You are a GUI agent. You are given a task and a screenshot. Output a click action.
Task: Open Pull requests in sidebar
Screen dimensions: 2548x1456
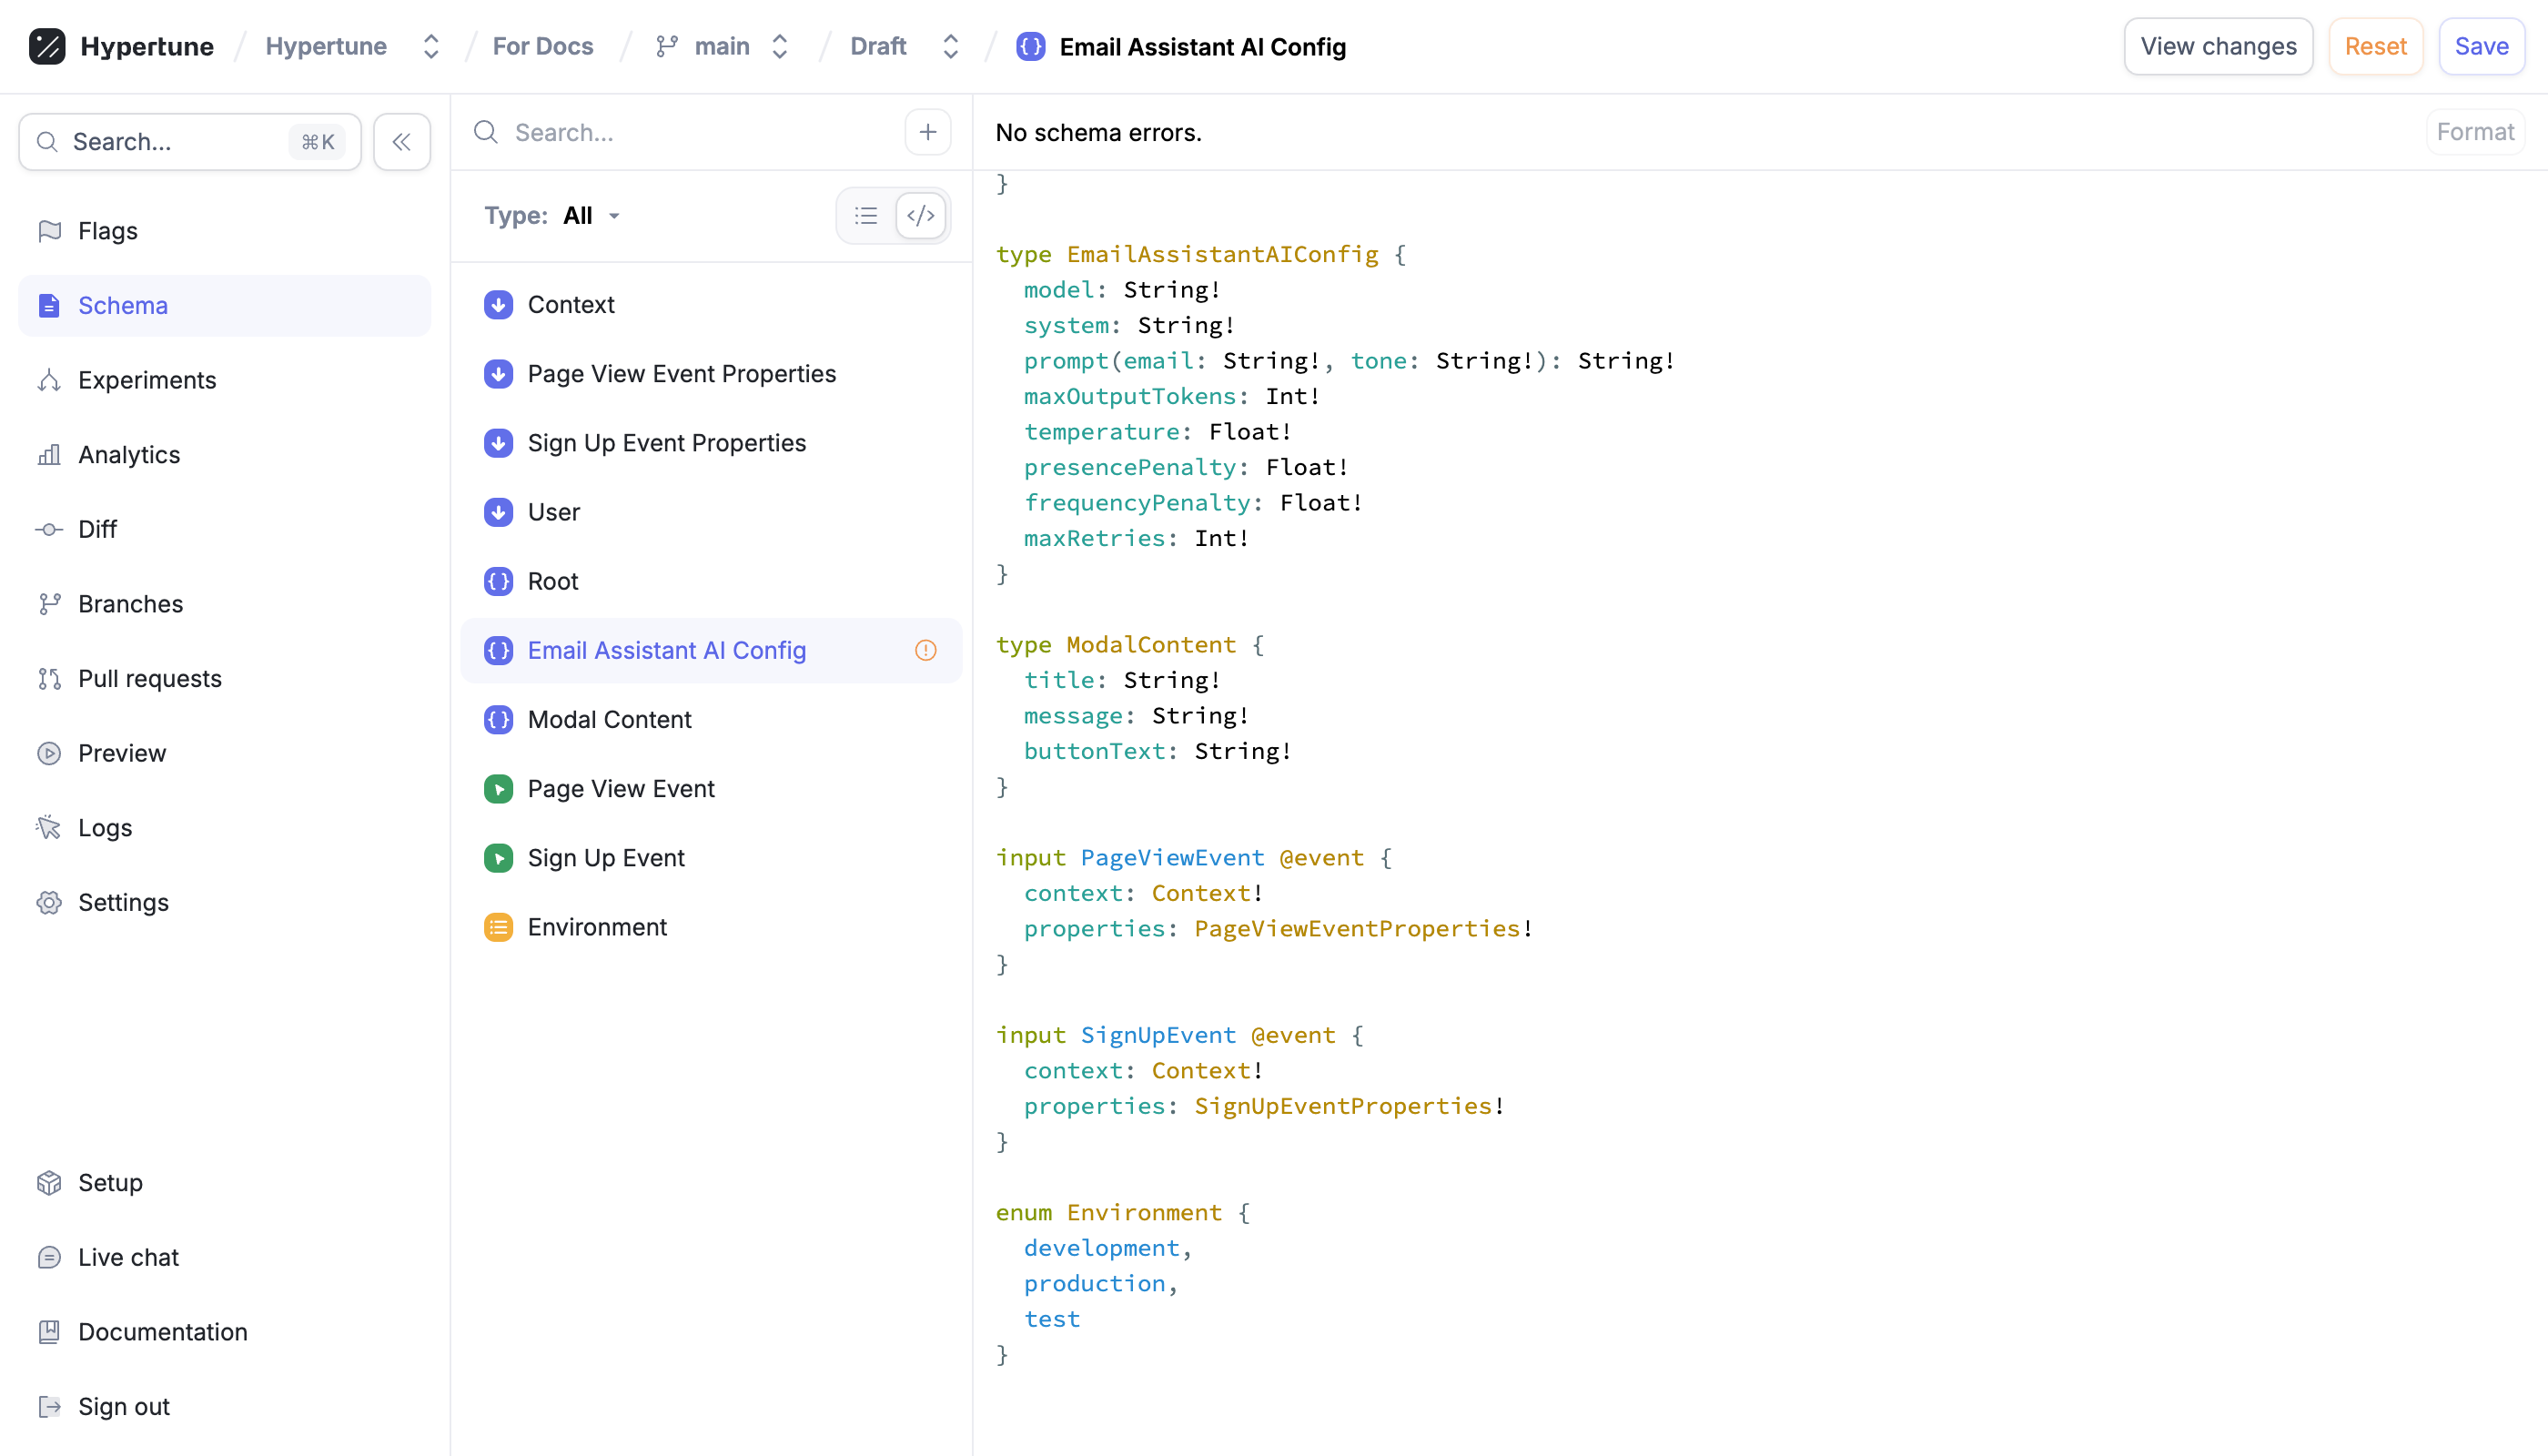(149, 679)
